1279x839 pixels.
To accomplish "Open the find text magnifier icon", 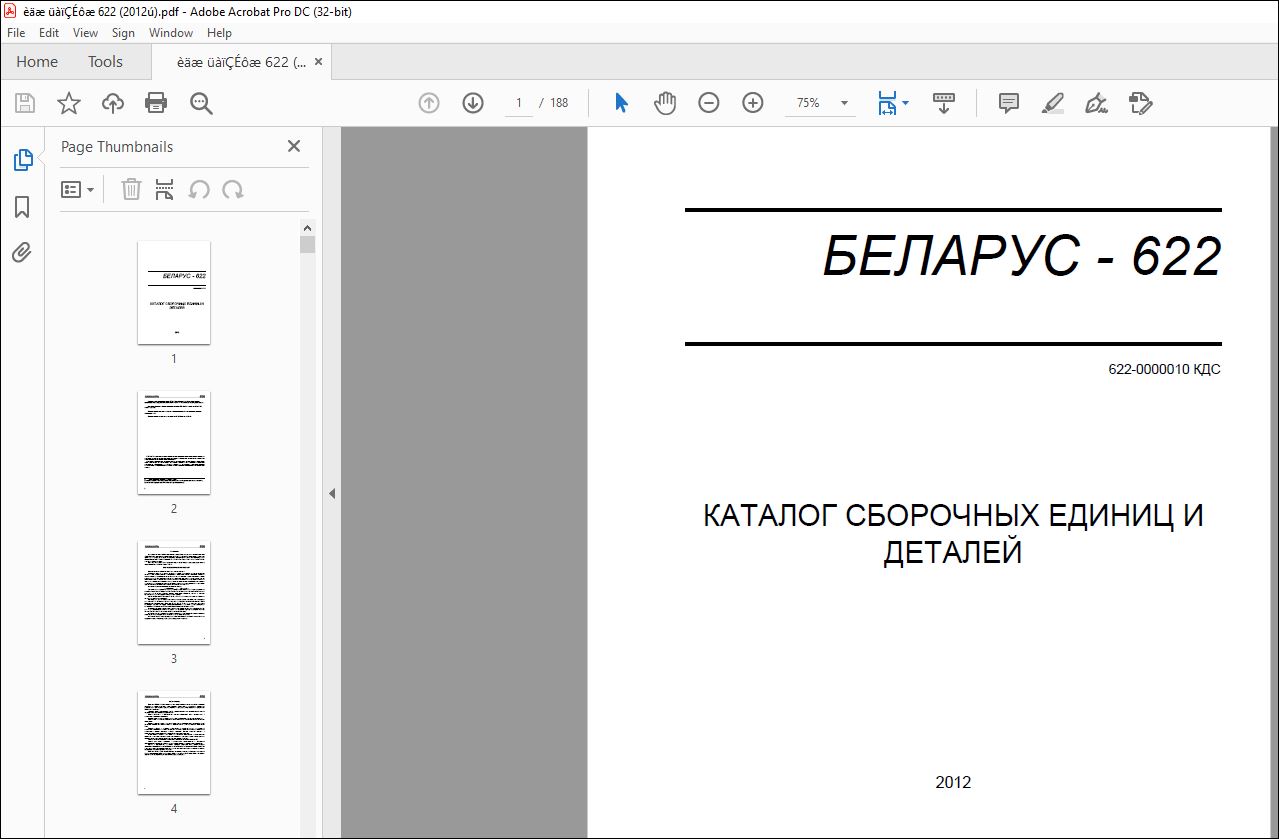I will coord(201,103).
